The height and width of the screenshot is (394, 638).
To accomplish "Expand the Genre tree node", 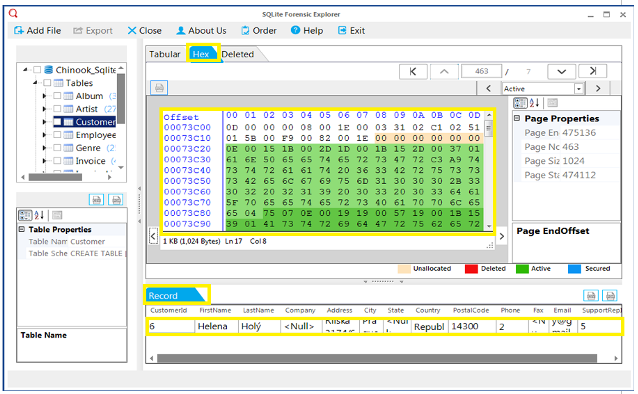I will (44, 148).
